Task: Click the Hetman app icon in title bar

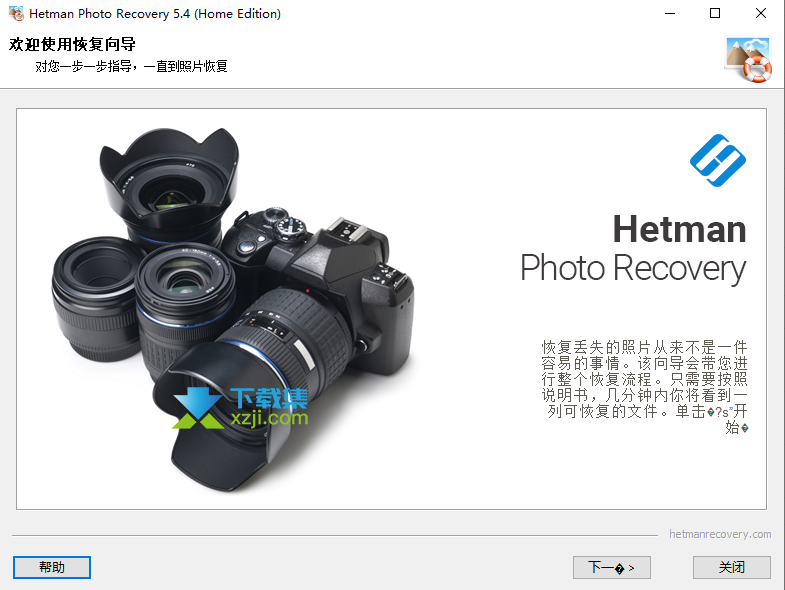Action: (16, 14)
